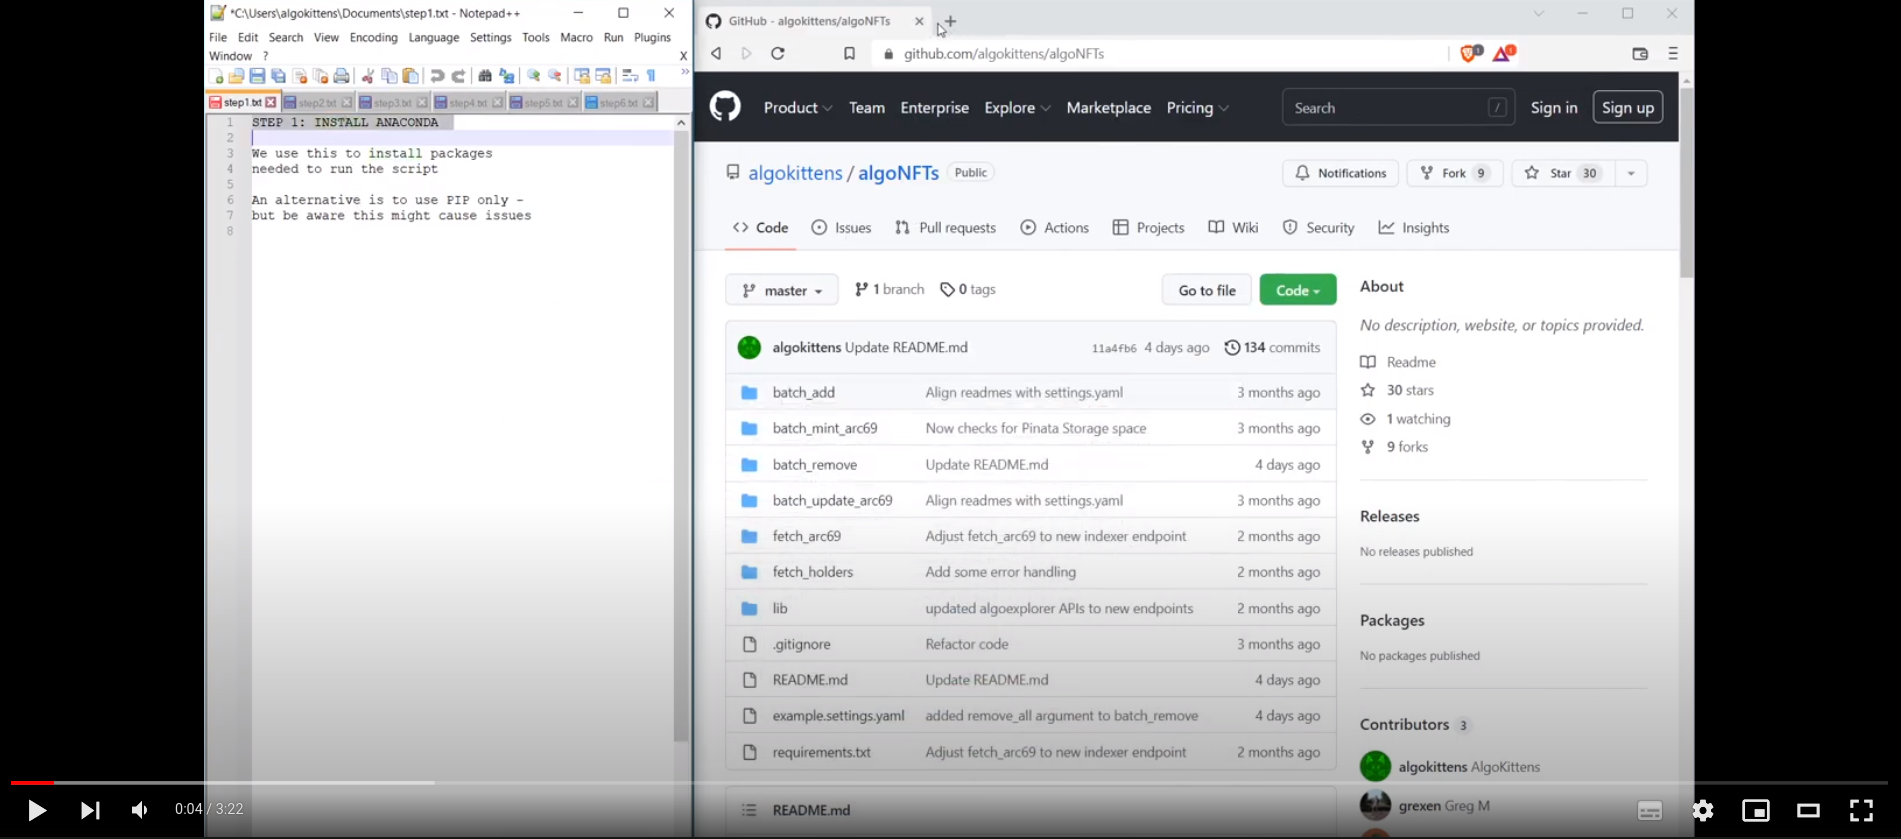Switch to step6.txt tab

click(620, 103)
